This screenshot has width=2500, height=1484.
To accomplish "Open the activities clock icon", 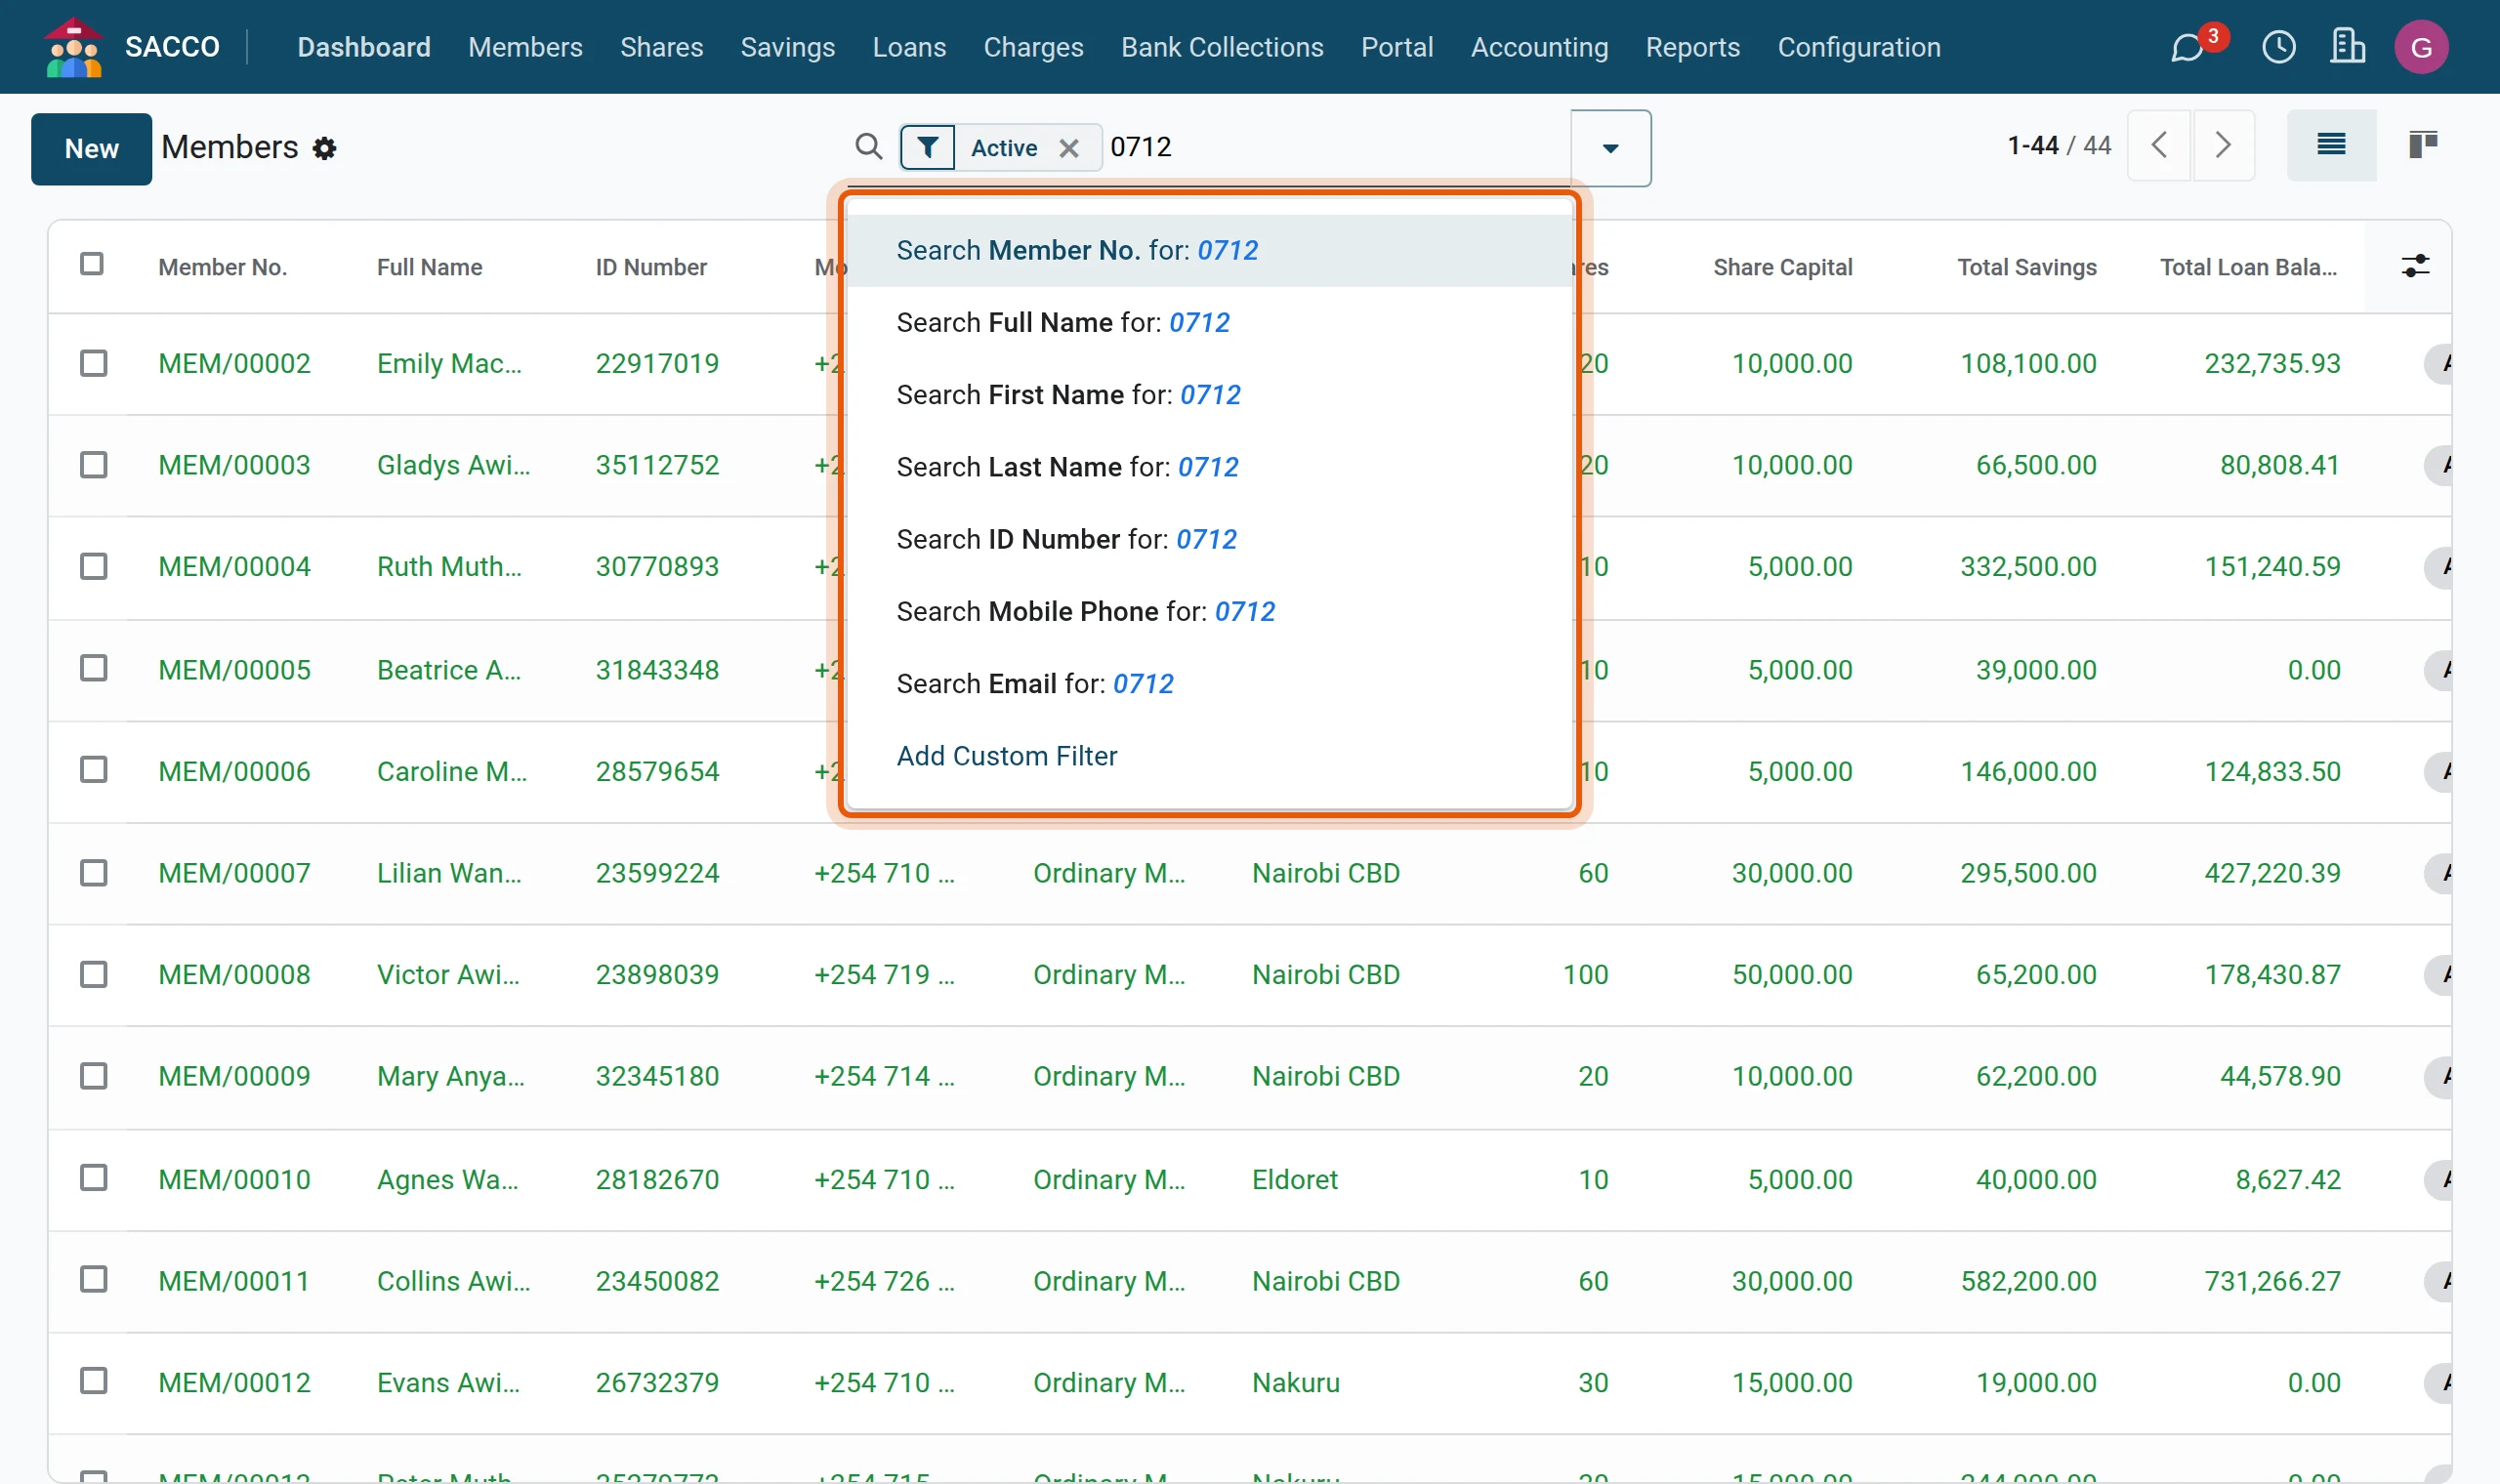I will 2279,47.
